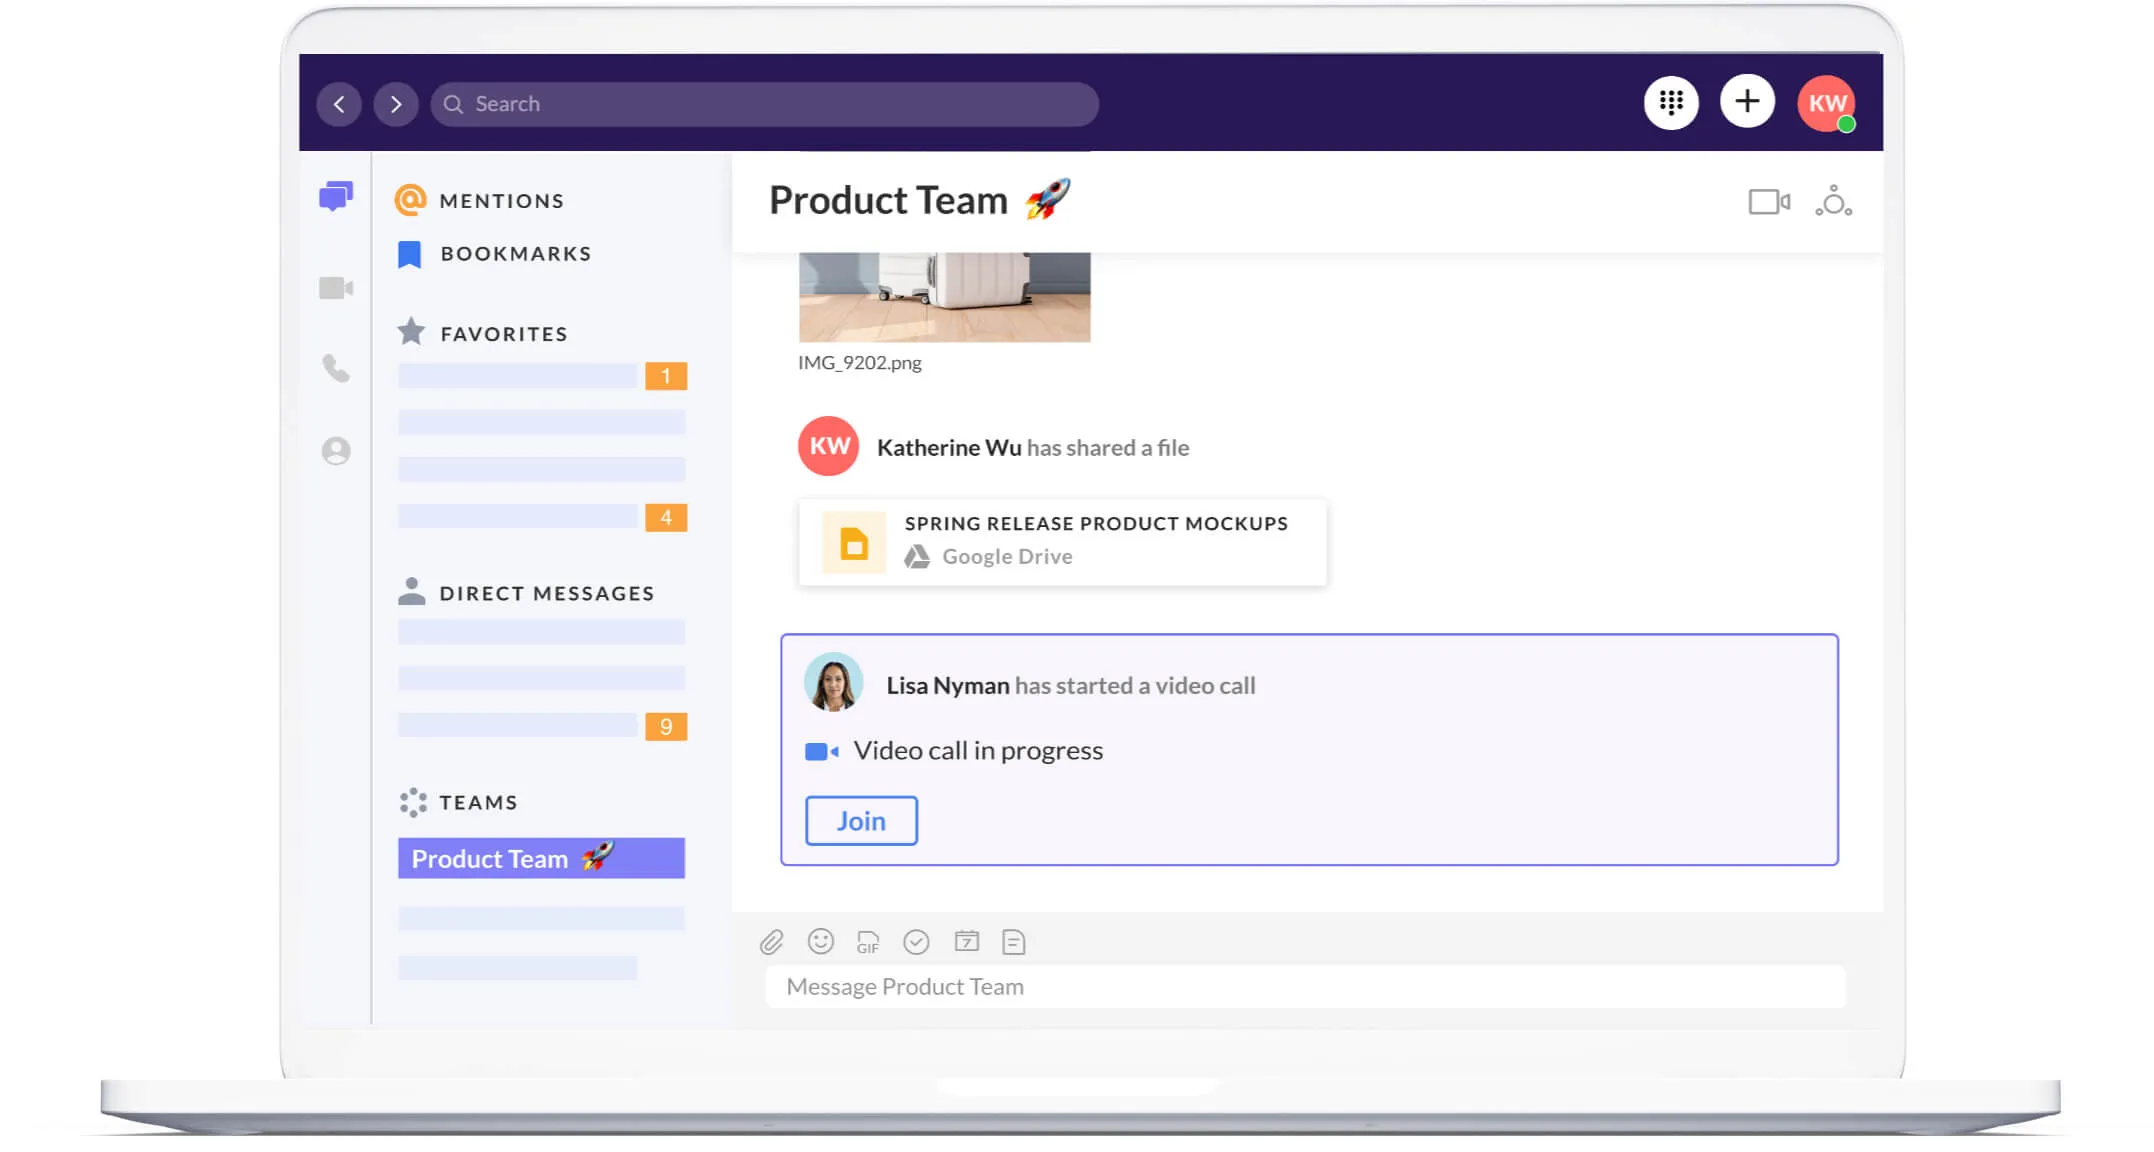The height and width of the screenshot is (1152, 2154).
Task: Add a calendar event from toolbar
Action: click(x=966, y=942)
